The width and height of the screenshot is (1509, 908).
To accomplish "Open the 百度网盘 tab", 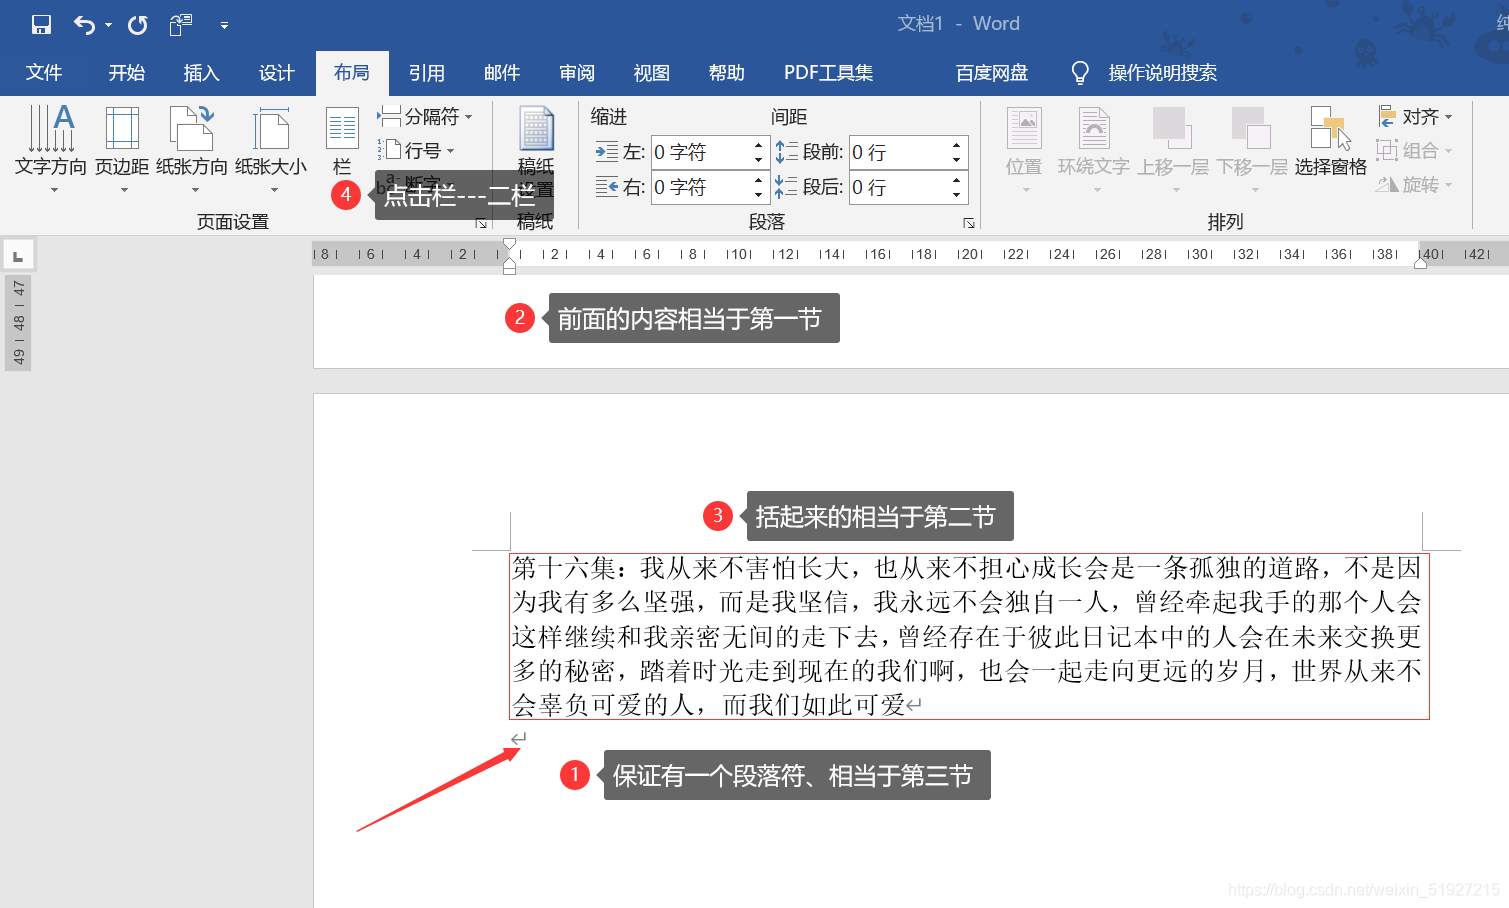I will (991, 72).
